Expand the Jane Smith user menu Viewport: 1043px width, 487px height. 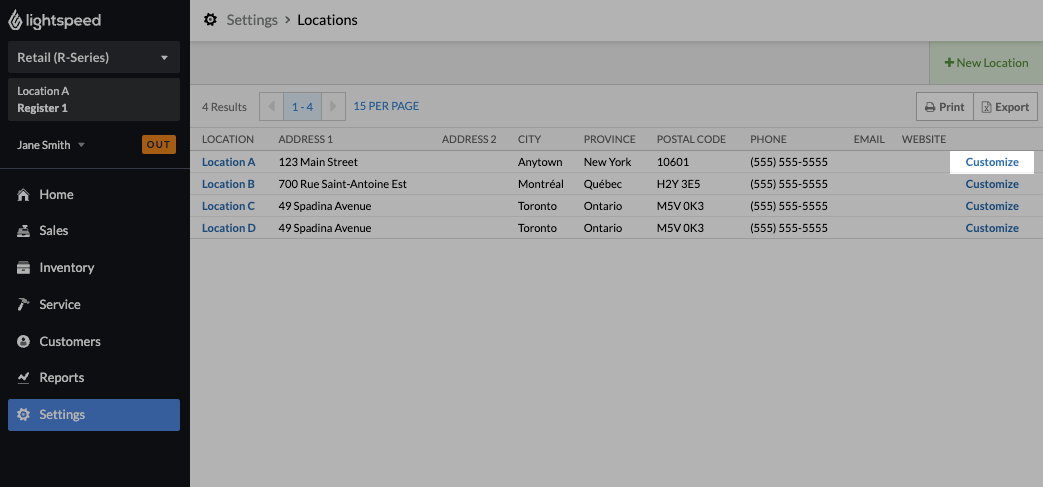[51, 145]
